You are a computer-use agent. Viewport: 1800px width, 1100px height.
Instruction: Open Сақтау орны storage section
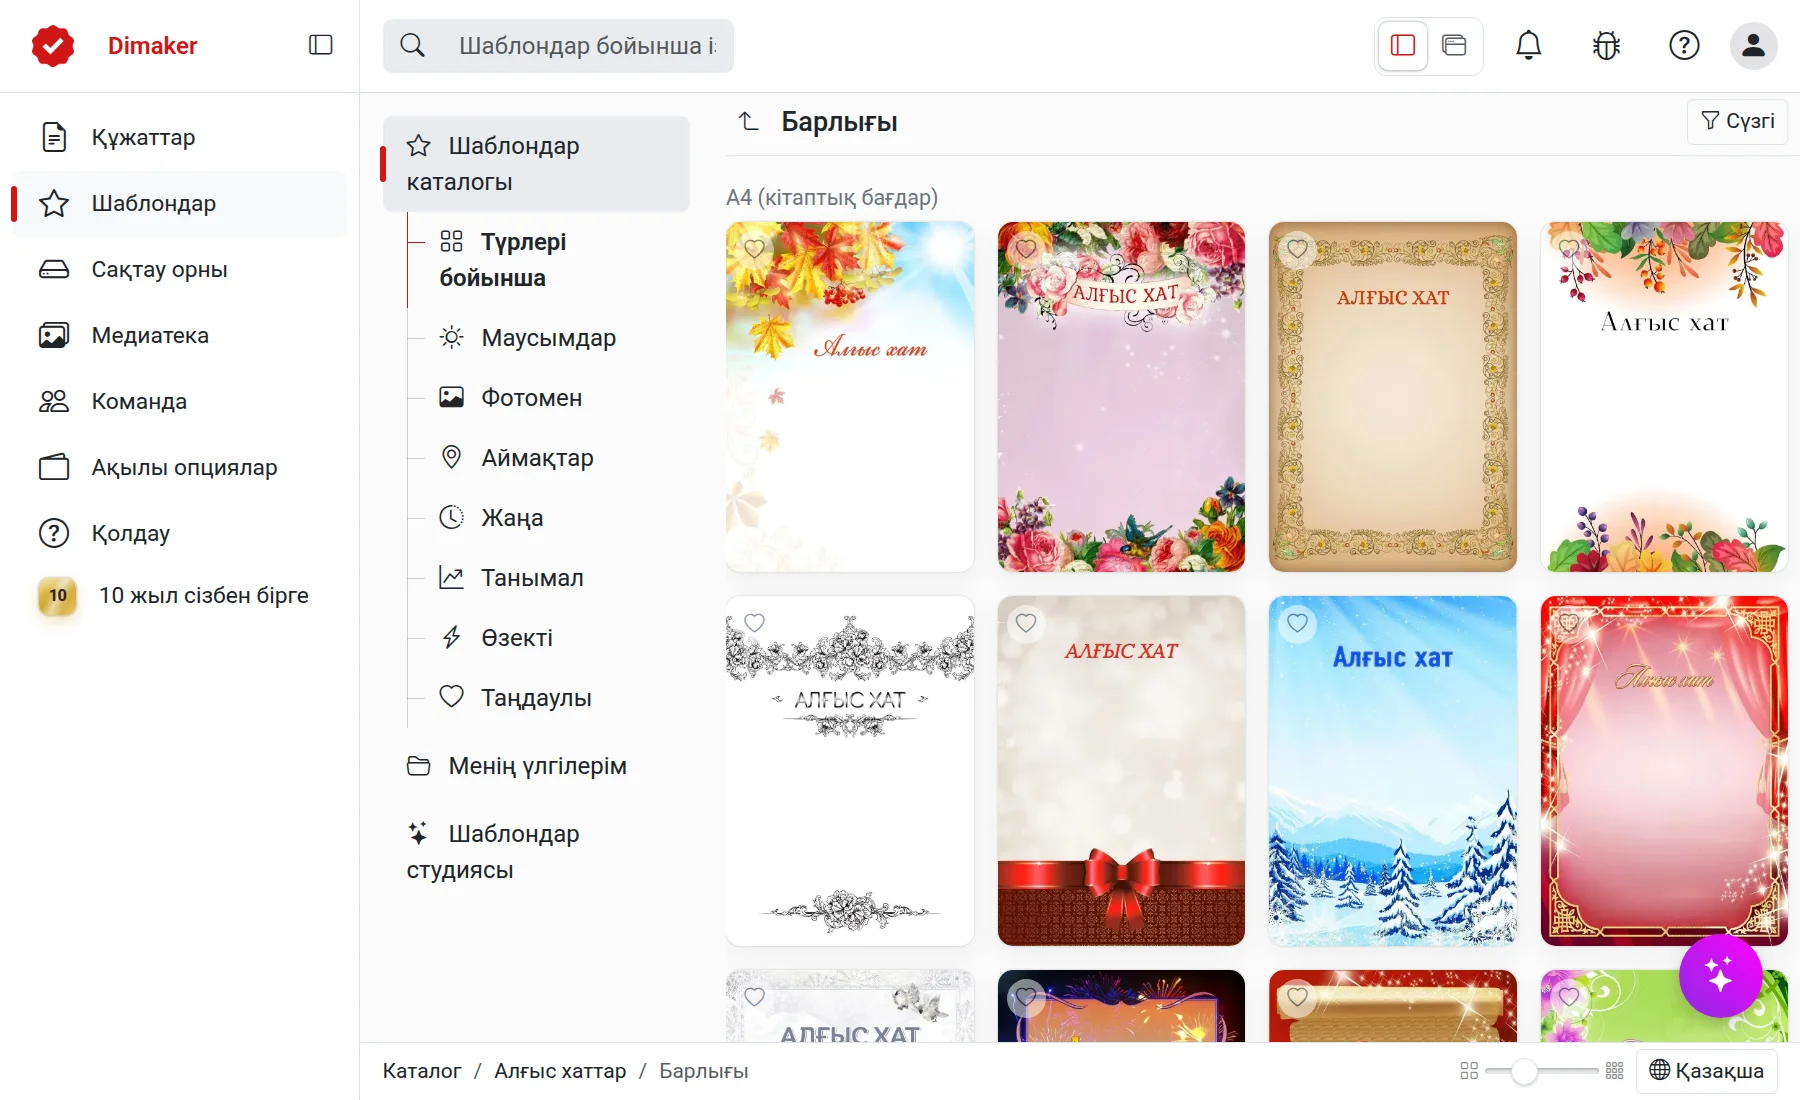tap(179, 269)
